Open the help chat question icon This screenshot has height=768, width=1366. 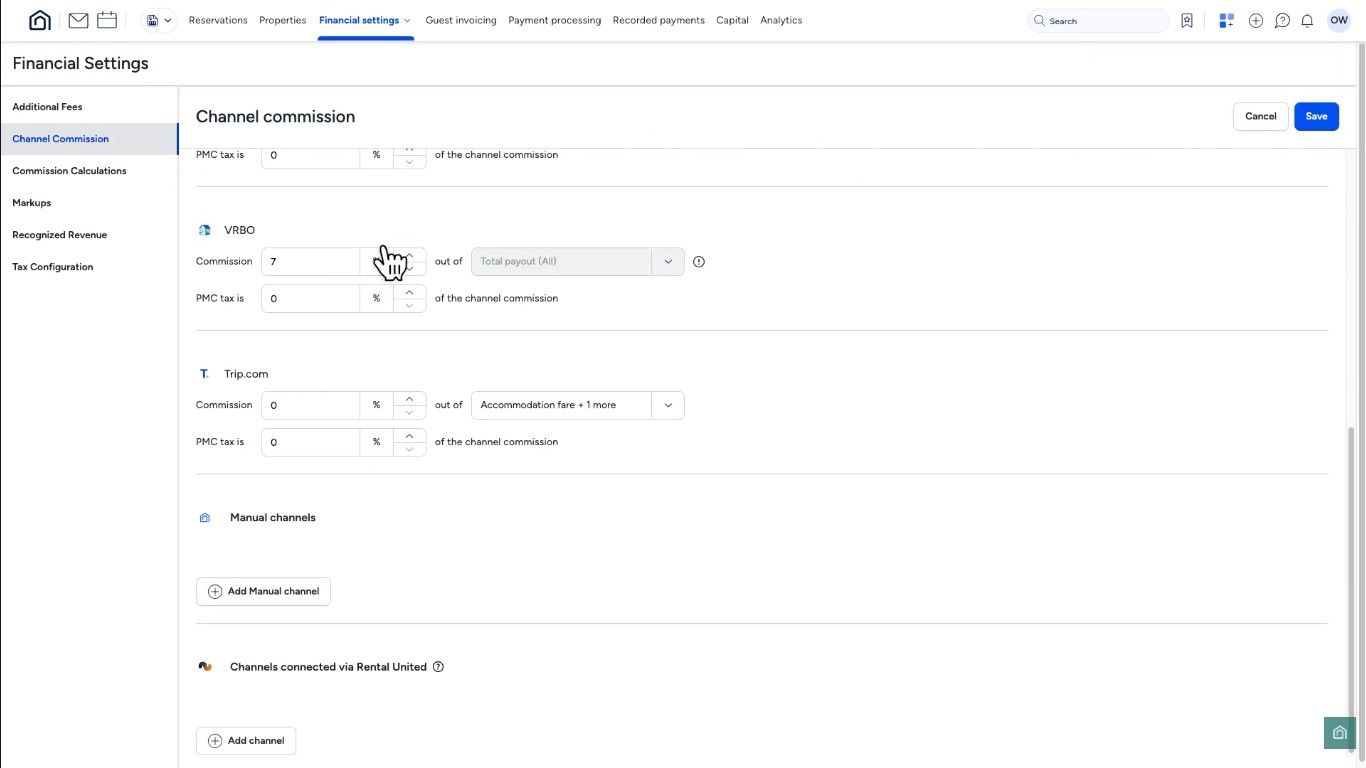pyautogui.click(x=1282, y=20)
